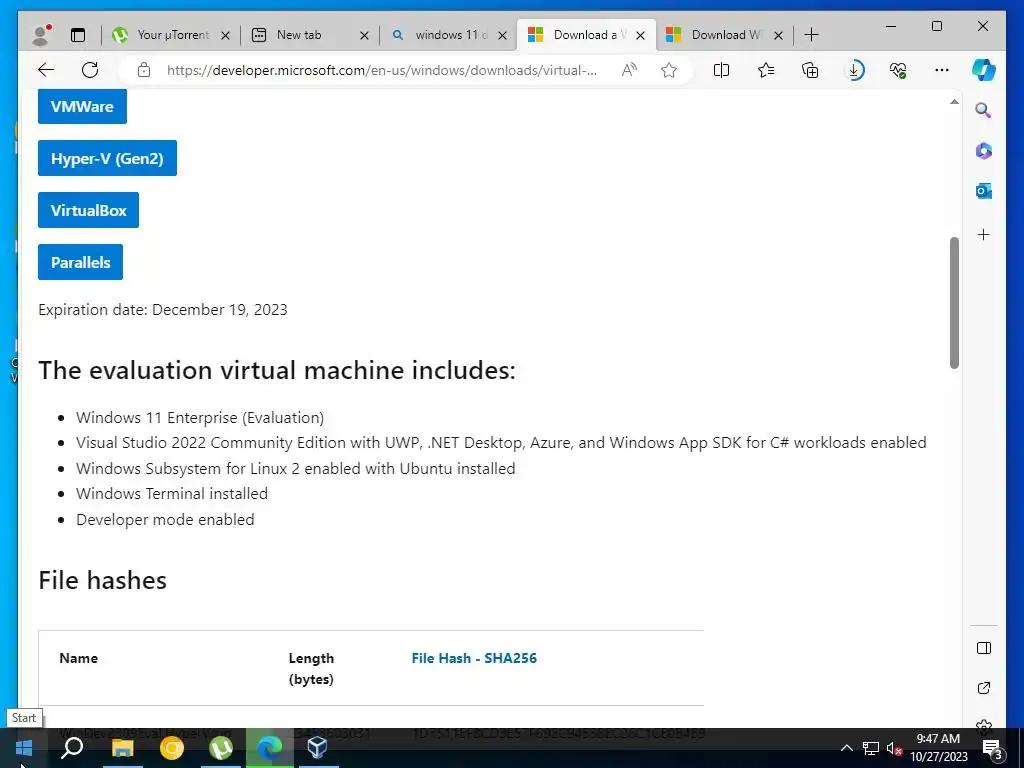Select the 'Windows Terminal installed' list item

pyautogui.click(x=172, y=494)
